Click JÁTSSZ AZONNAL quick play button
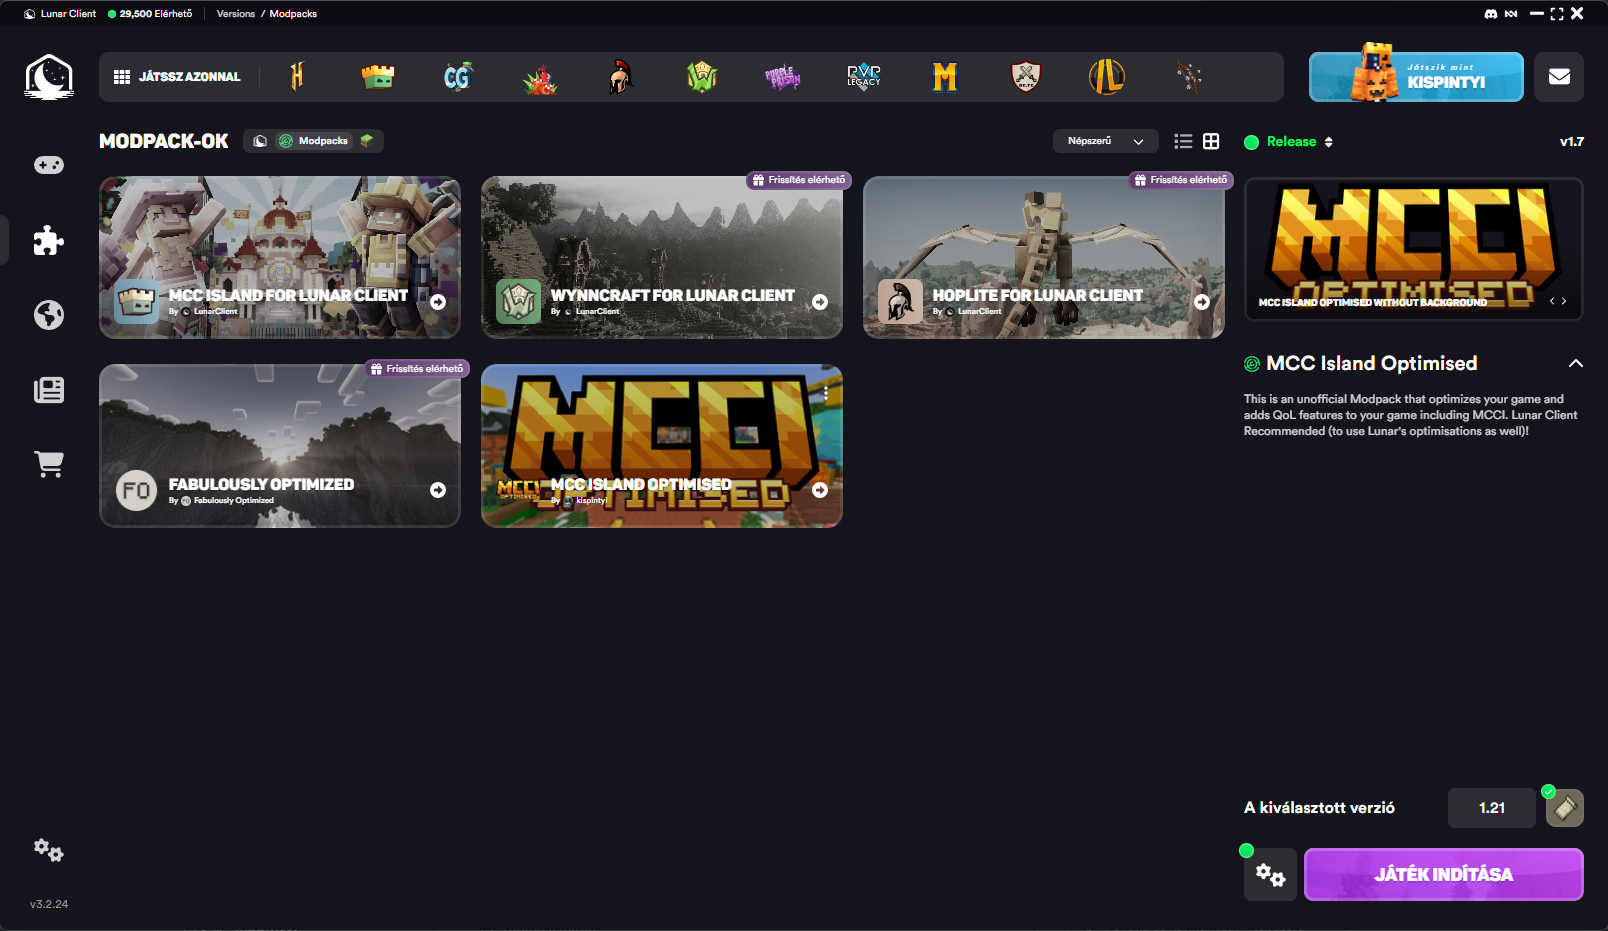 178,77
